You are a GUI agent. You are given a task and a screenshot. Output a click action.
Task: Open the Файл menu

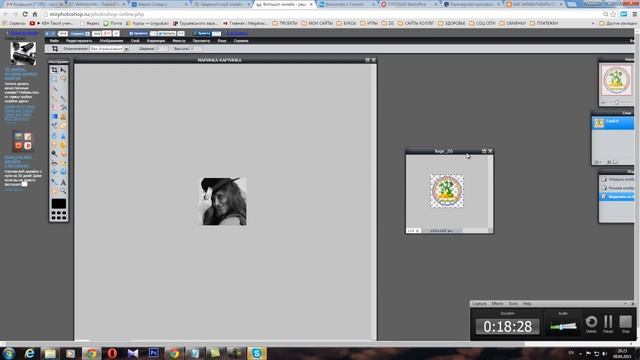tap(54, 41)
